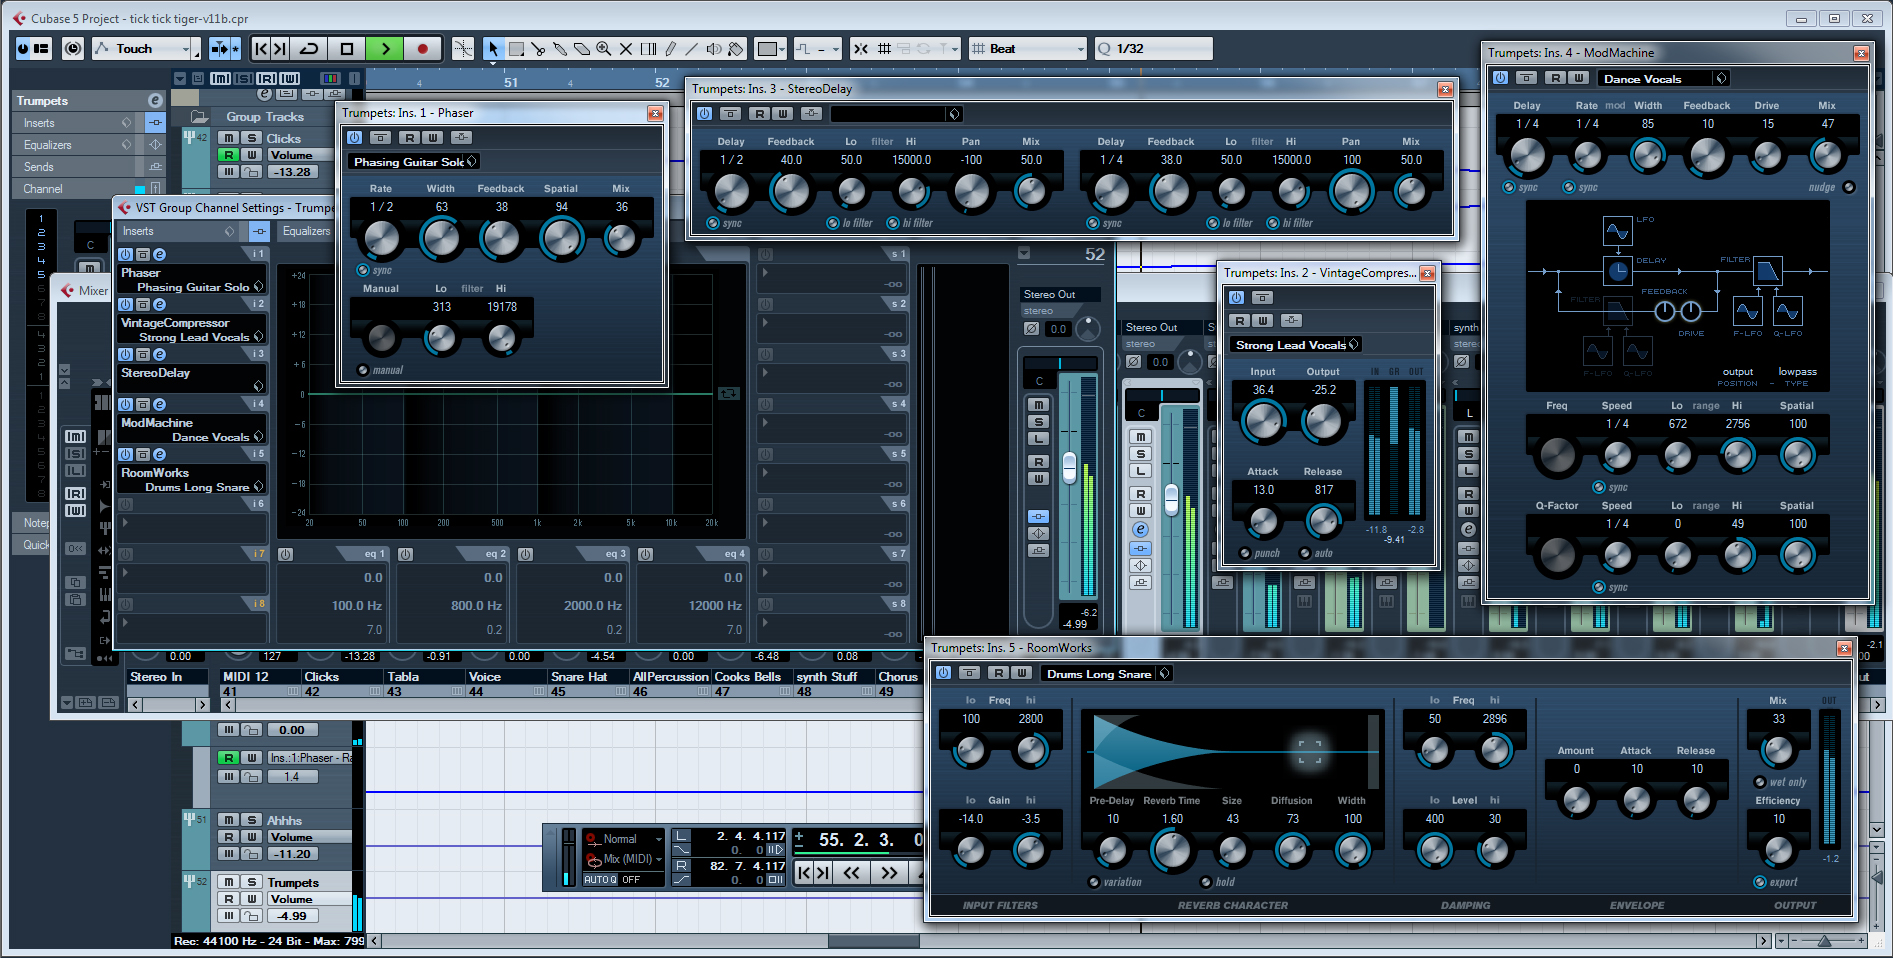Open the Normal record mode dropdown
This screenshot has width=1893, height=958.
(623, 839)
